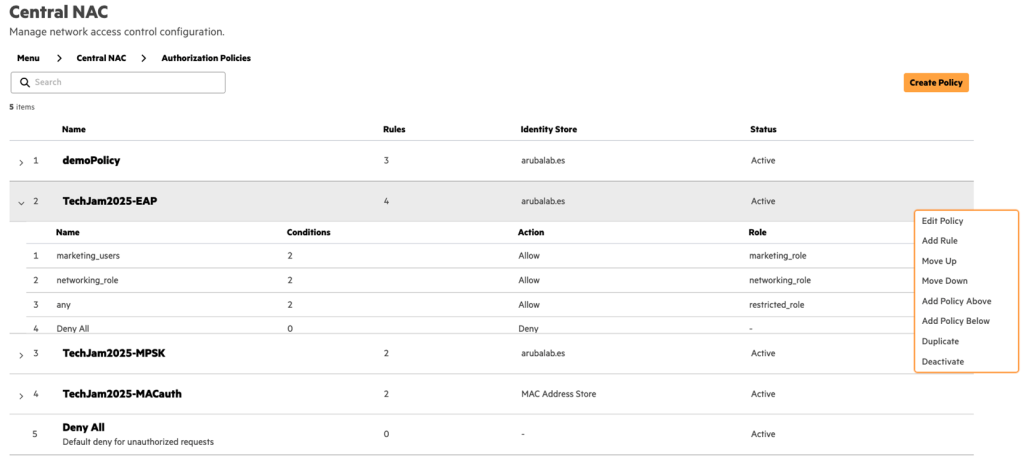Choose Move Down menu entry
Screen dimensions: 1024x461
[x=944, y=281]
